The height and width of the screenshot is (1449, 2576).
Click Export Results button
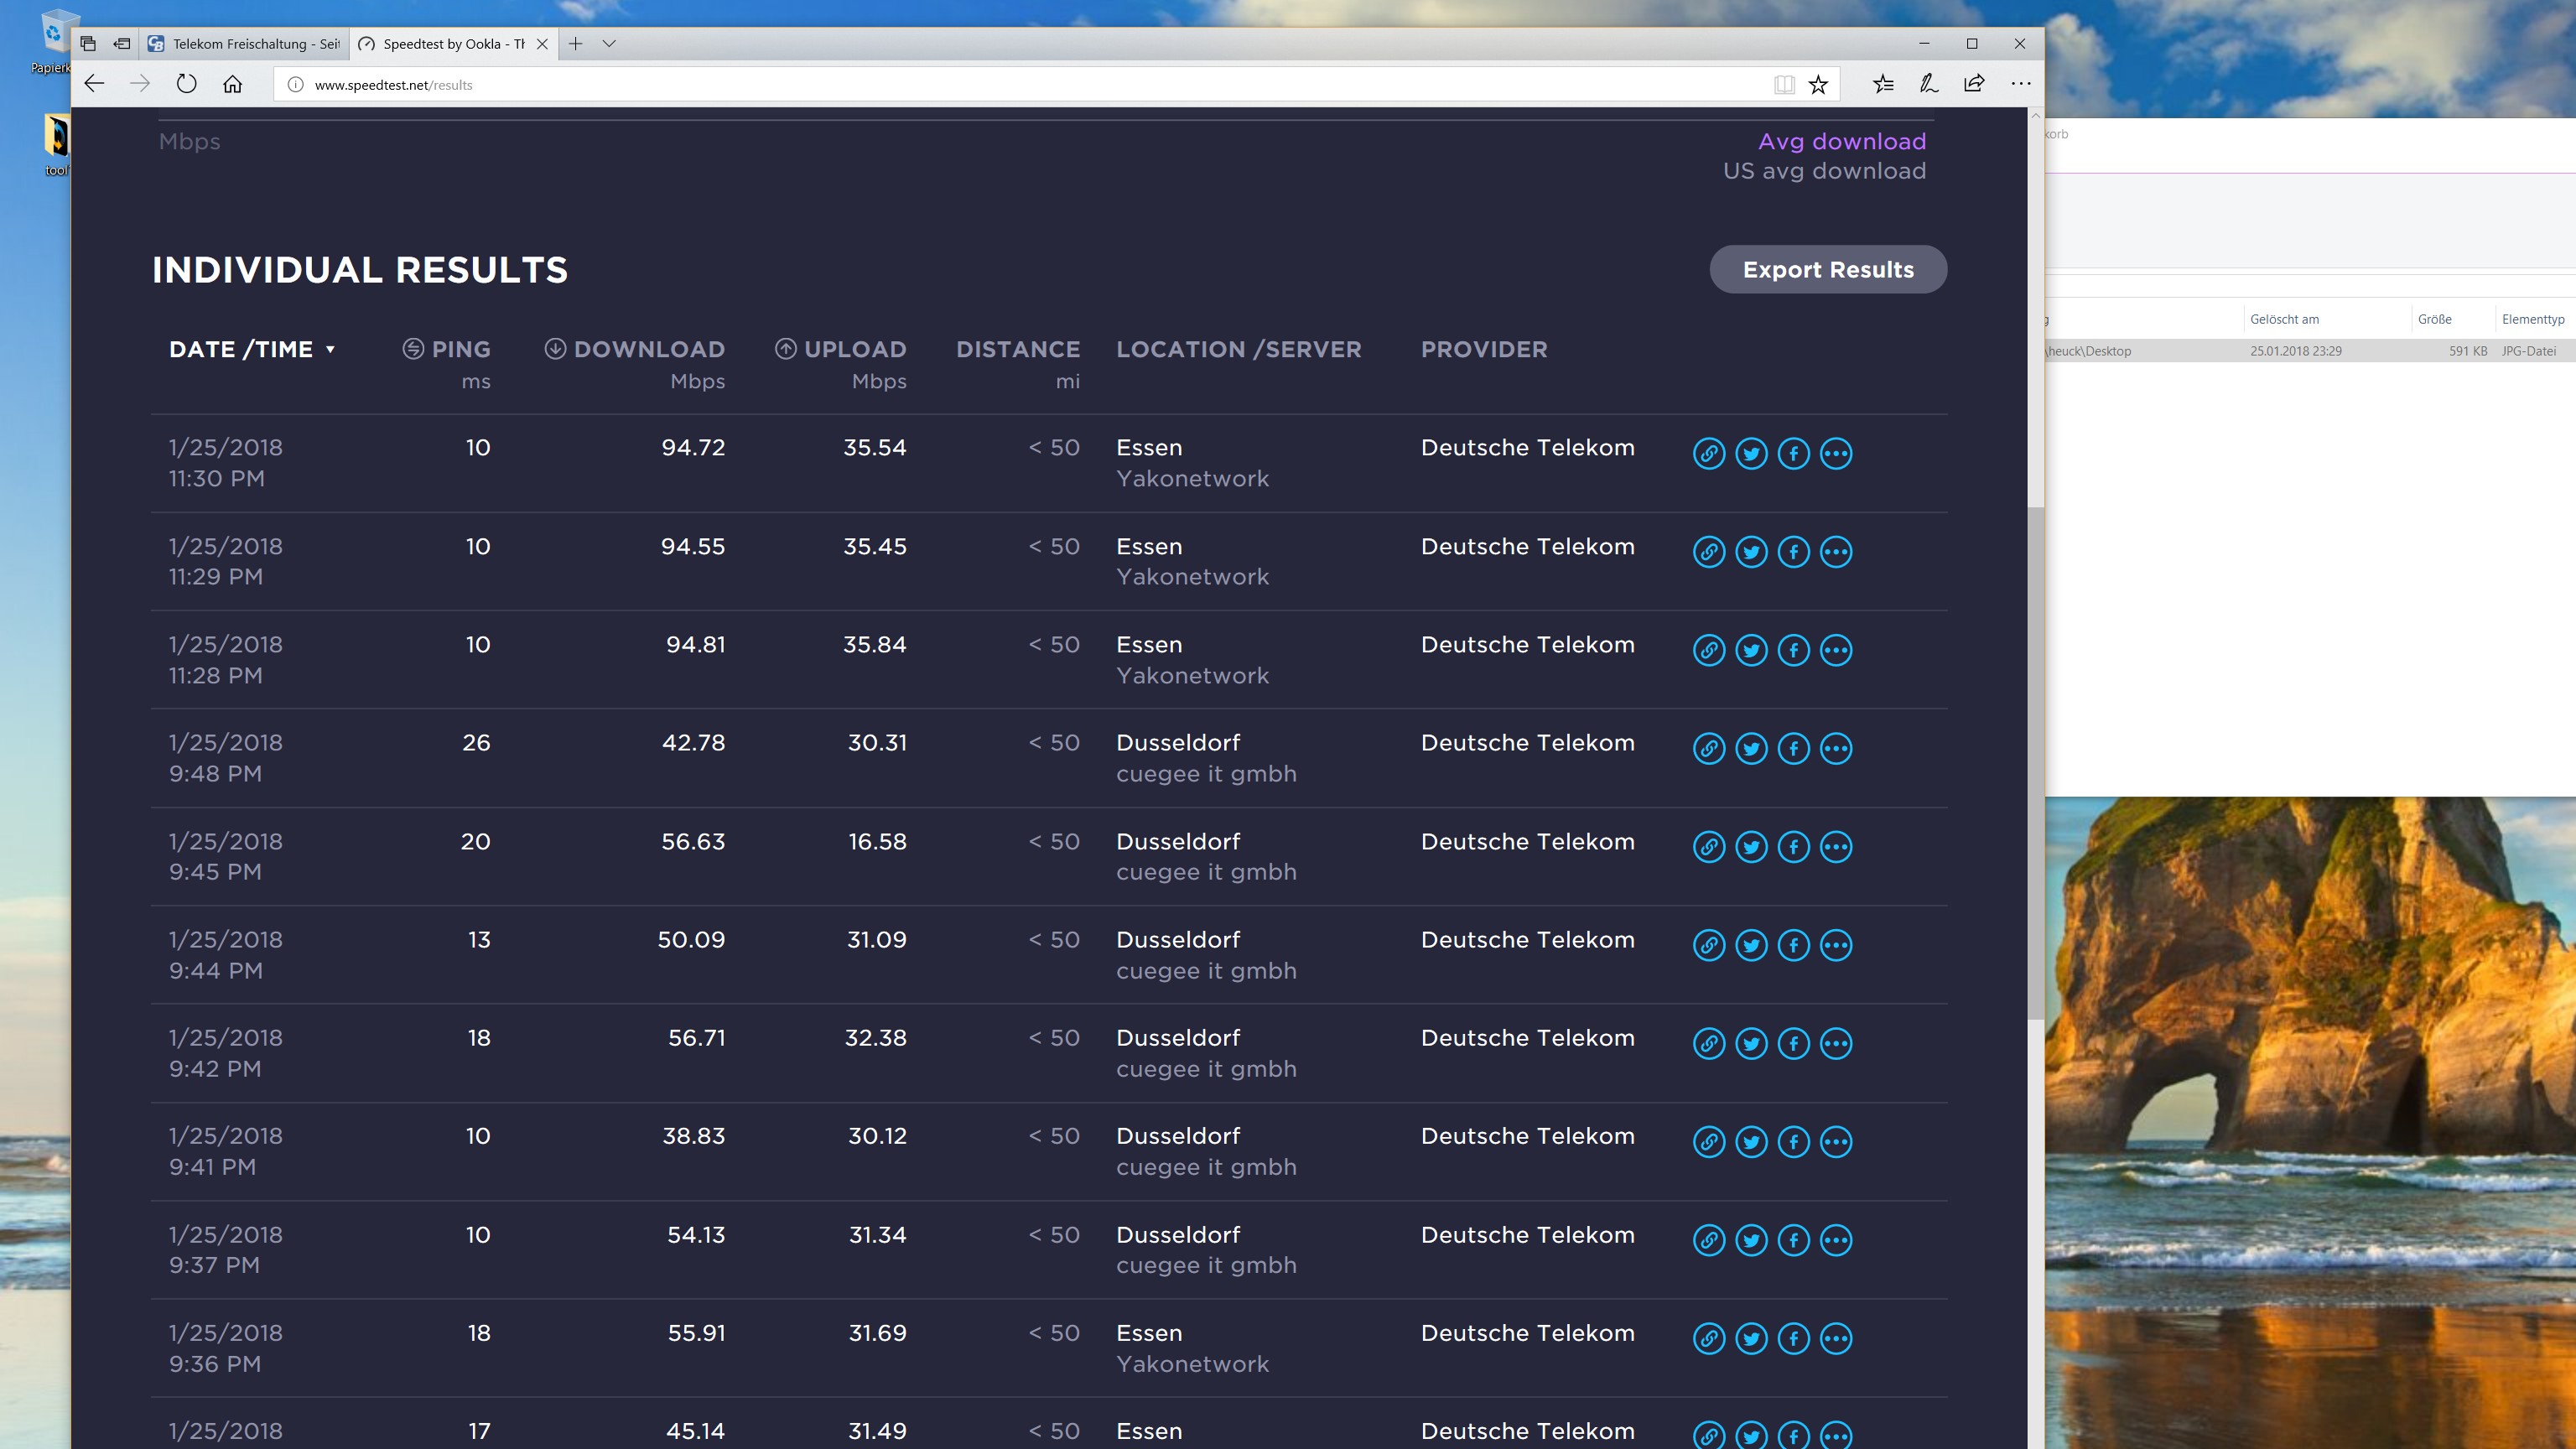click(1828, 269)
